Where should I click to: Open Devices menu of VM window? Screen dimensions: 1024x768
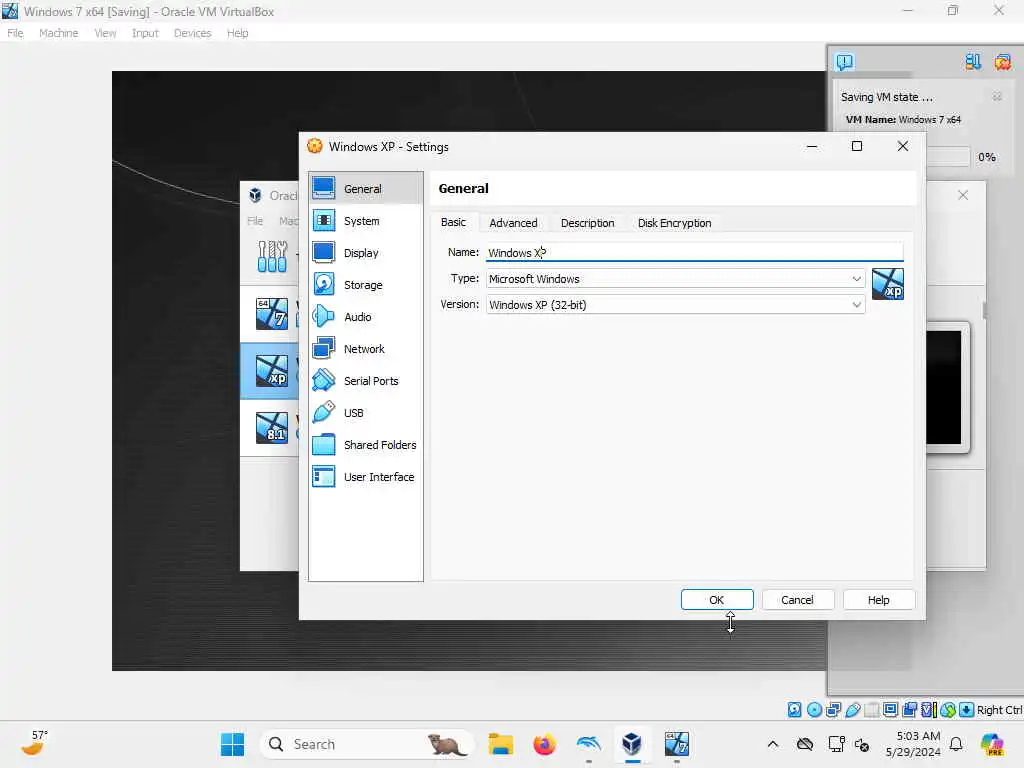tap(193, 33)
